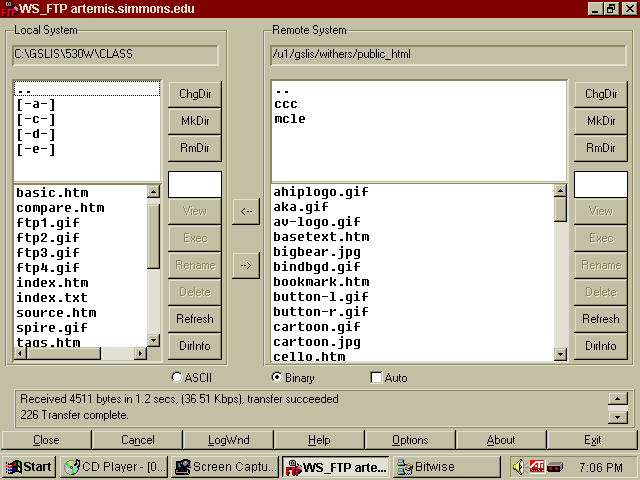Open Screen Capture taskbar item
The image size is (640, 480).
pos(224,467)
